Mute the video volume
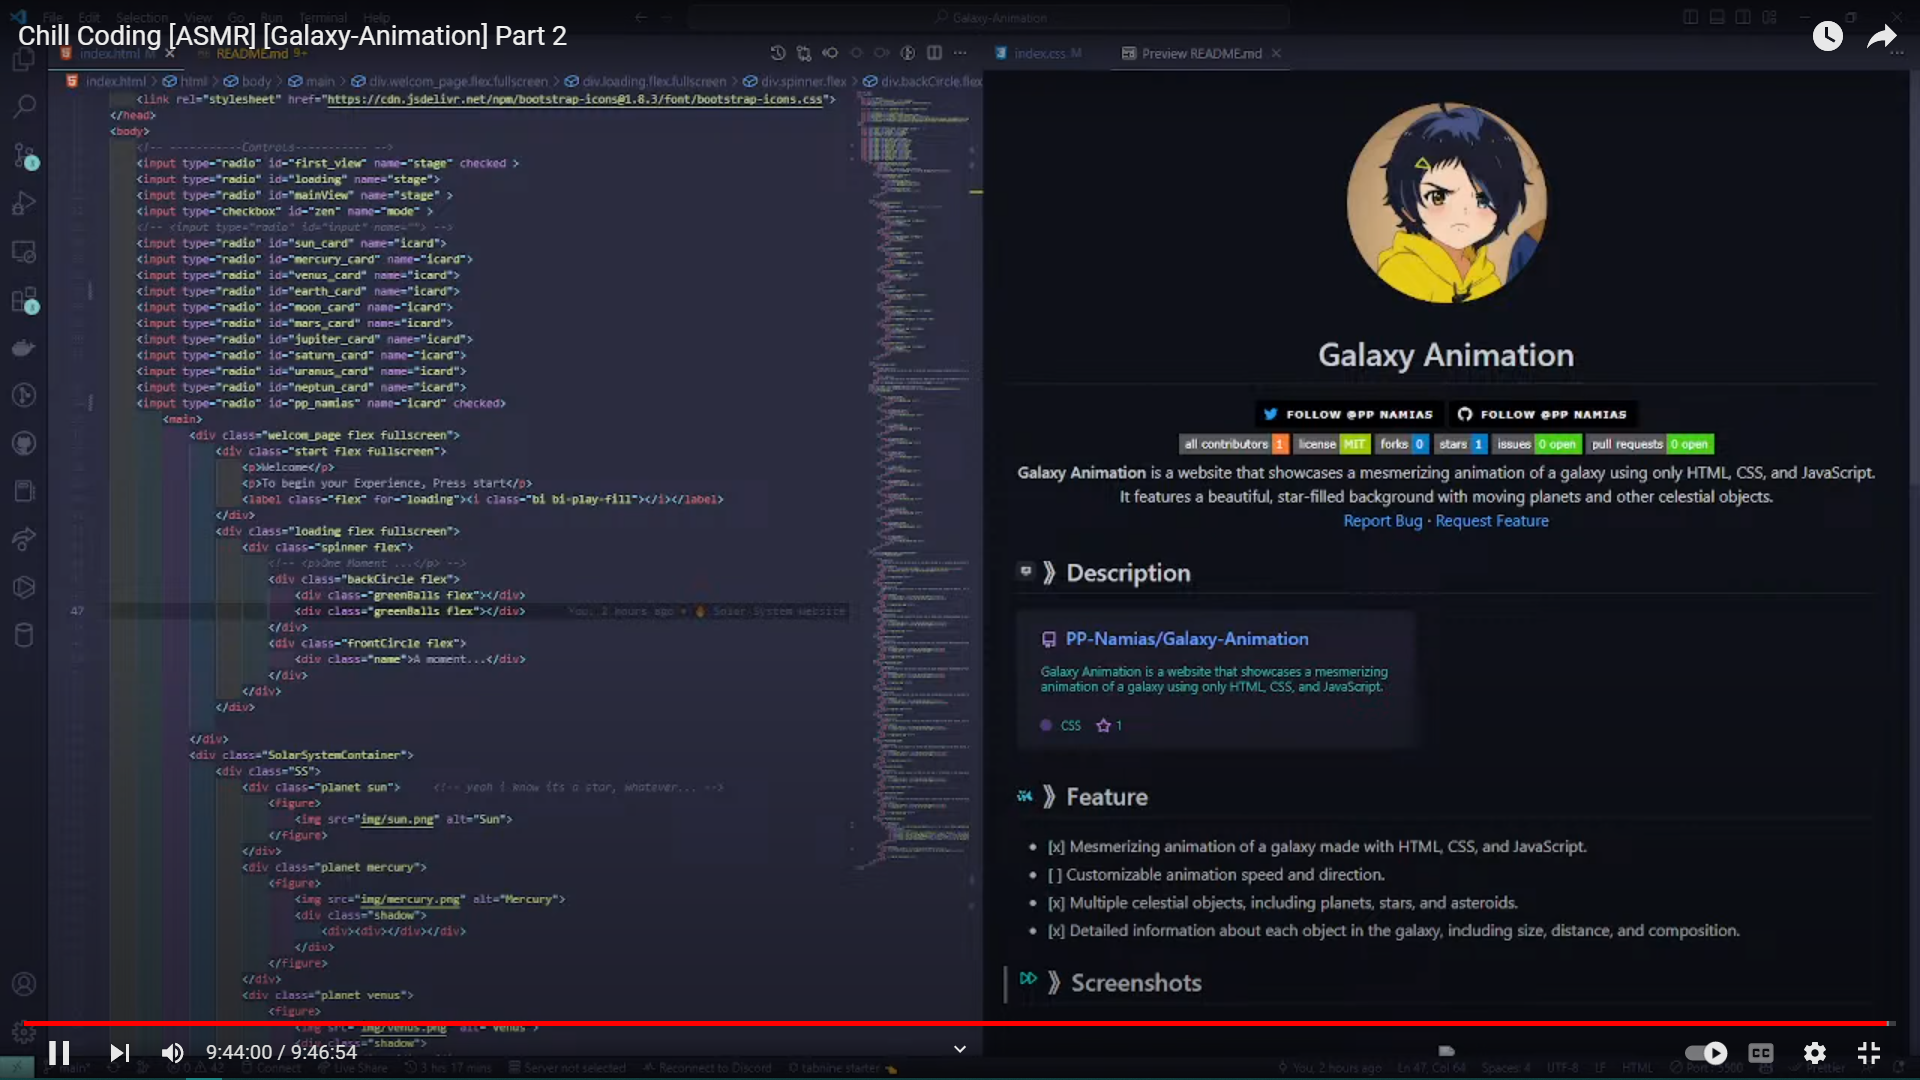Image resolution: width=1920 pixels, height=1080 pixels. pyautogui.click(x=172, y=1053)
